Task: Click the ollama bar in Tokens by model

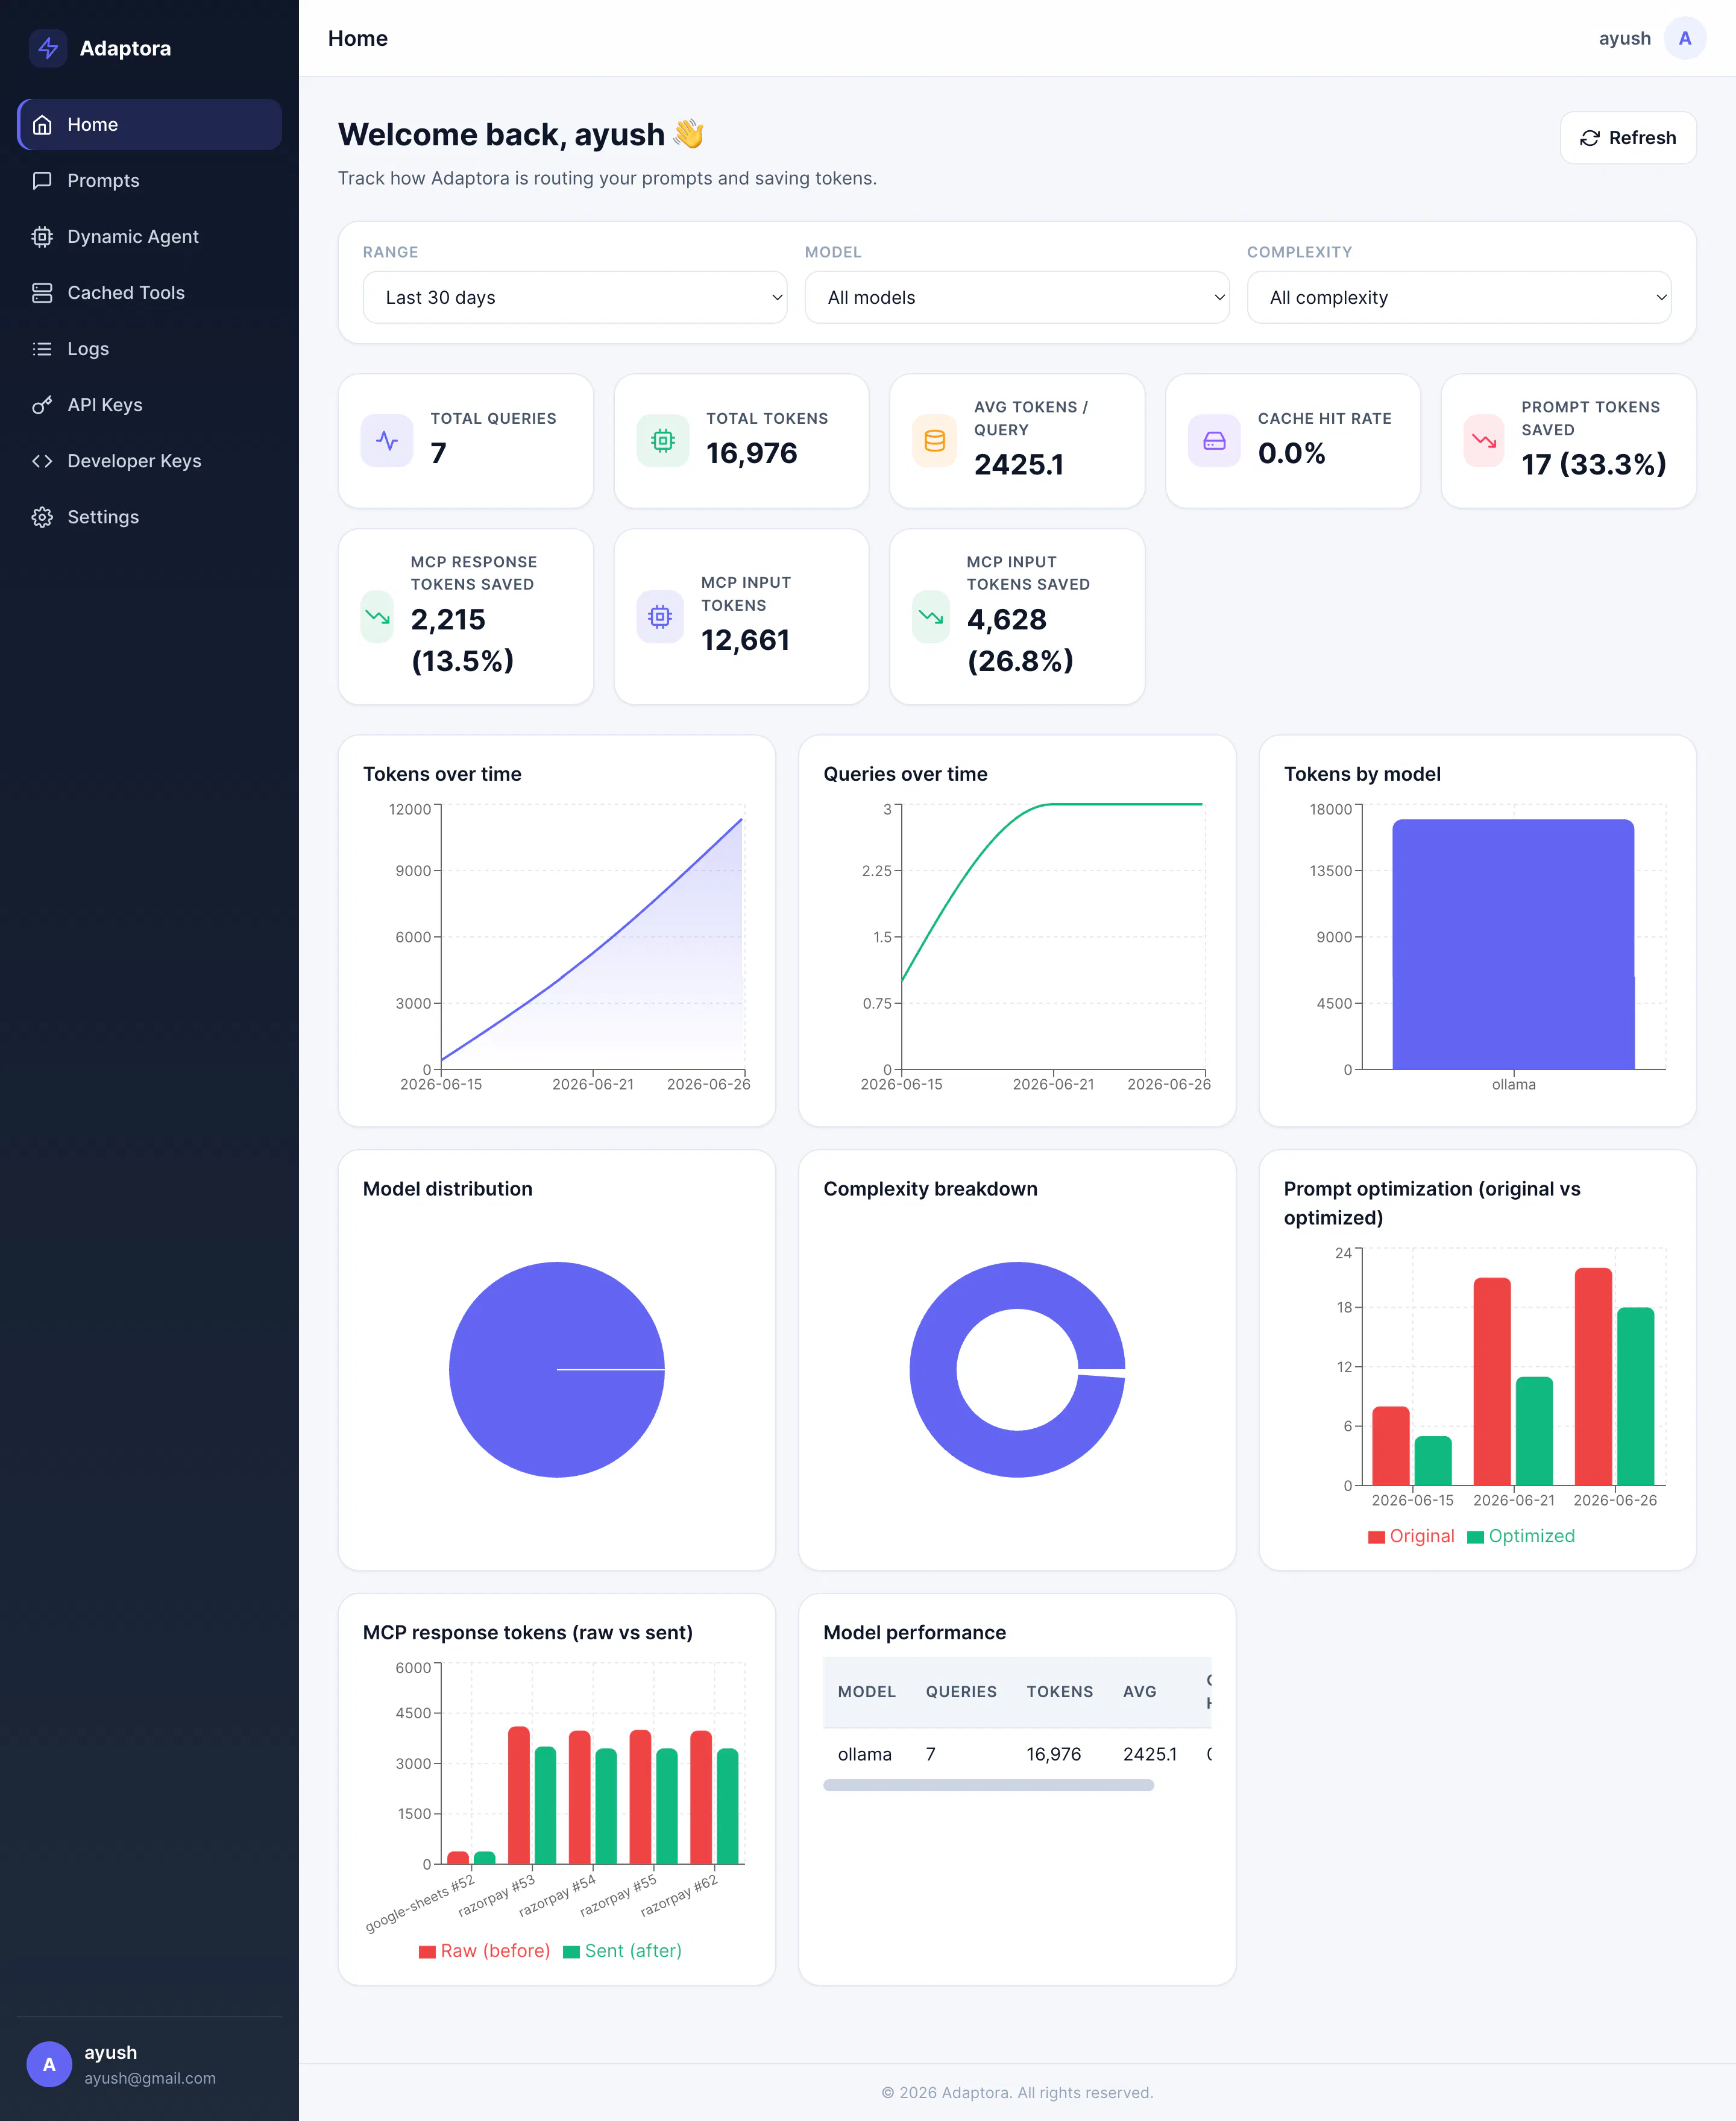Action: tap(1513, 944)
